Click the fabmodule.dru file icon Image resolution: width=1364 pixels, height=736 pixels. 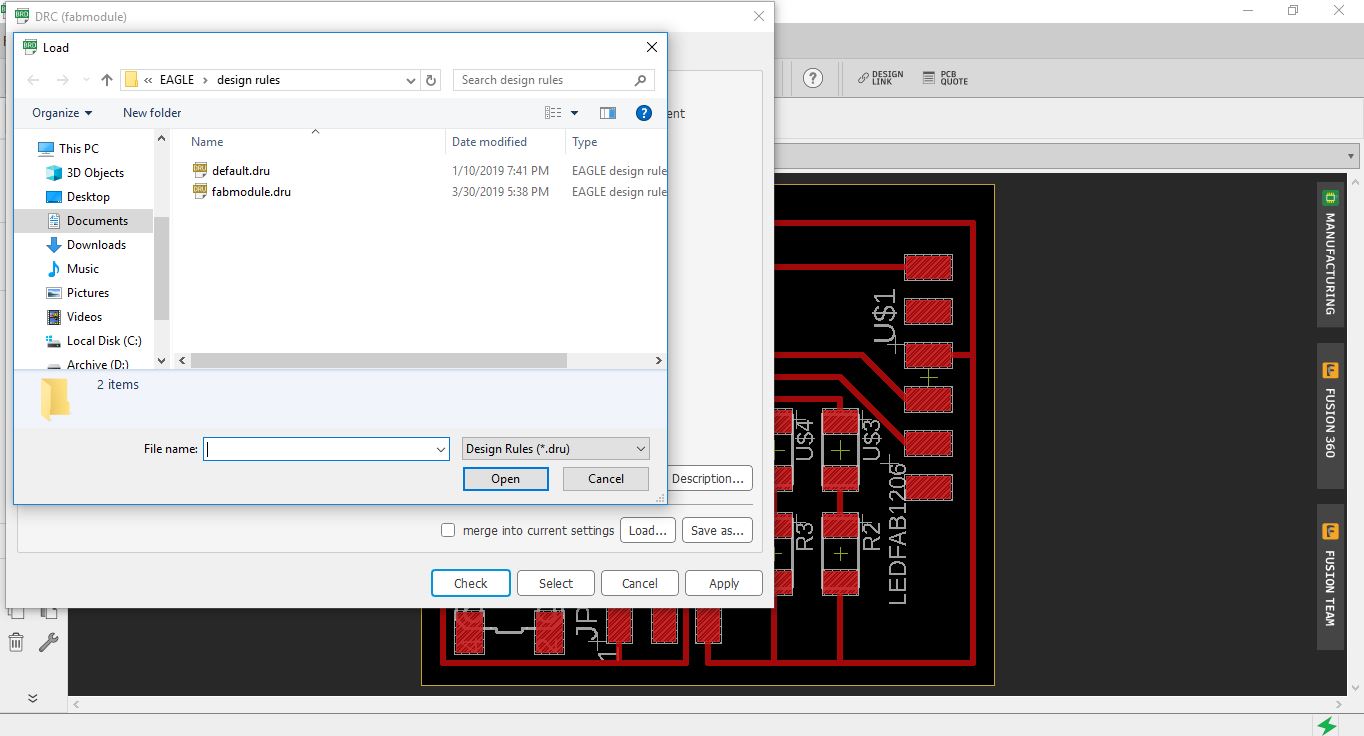(x=200, y=191)
